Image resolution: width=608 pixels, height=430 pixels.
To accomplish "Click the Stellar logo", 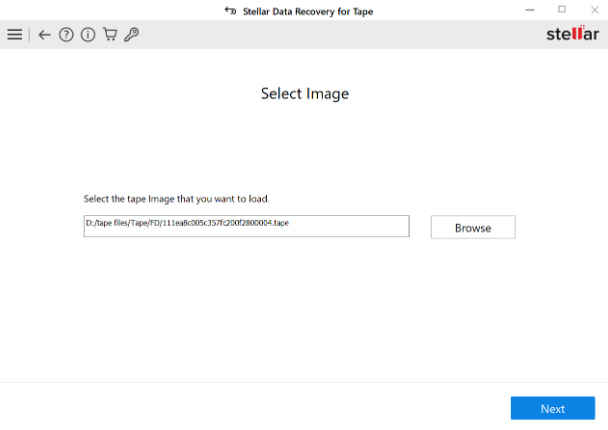I will click(x=572, y=34).
